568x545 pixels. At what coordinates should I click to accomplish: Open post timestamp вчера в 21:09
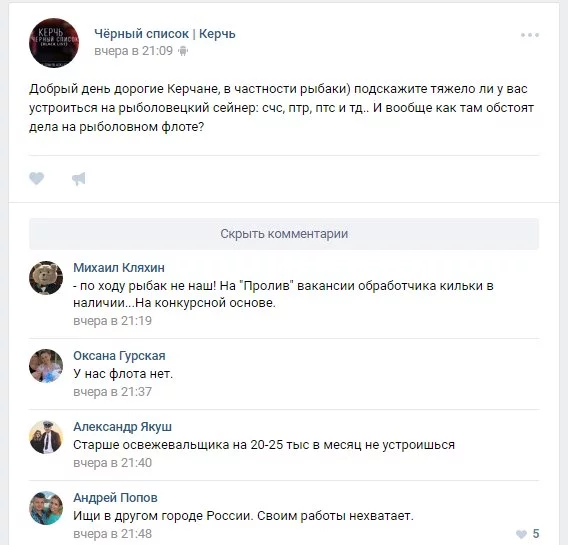133,51
